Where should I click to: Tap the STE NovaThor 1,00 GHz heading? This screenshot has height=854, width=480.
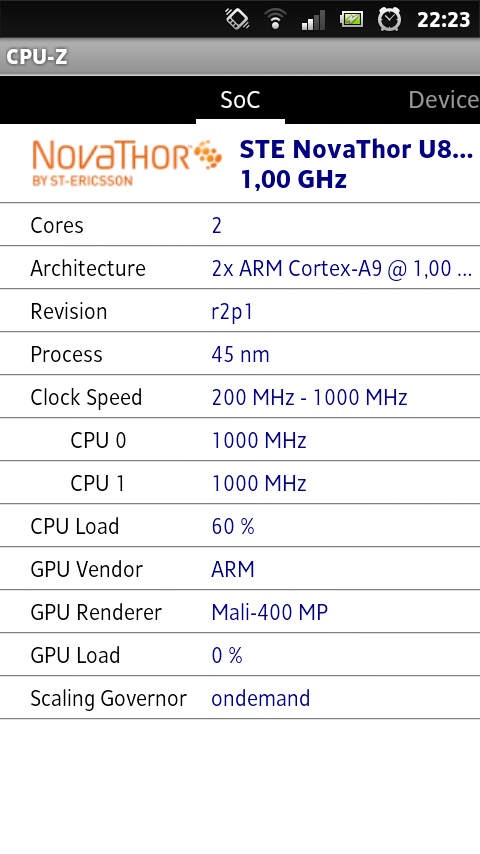[x=356, y=164]
